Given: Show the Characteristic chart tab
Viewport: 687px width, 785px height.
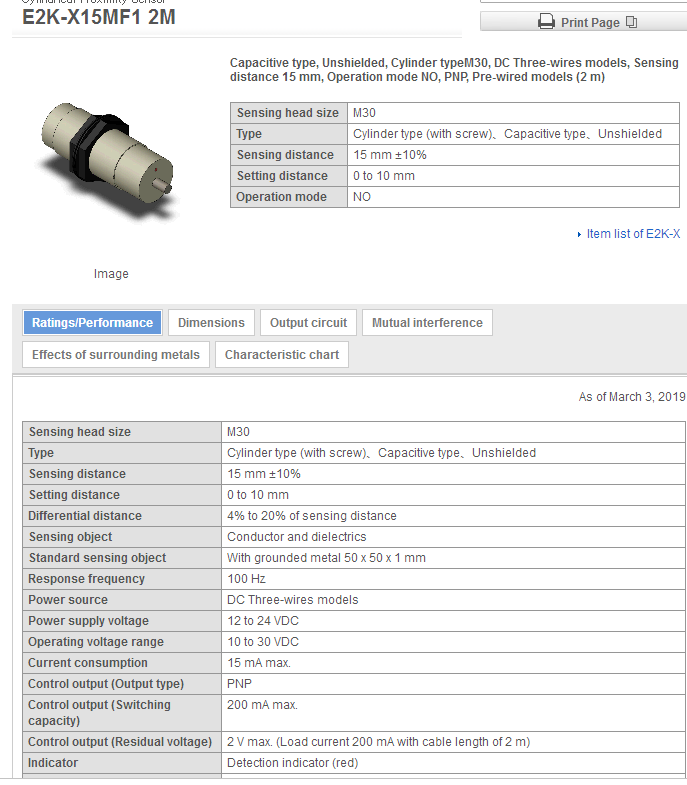Looking at the screenshot, I should click(x=282, y=355).
